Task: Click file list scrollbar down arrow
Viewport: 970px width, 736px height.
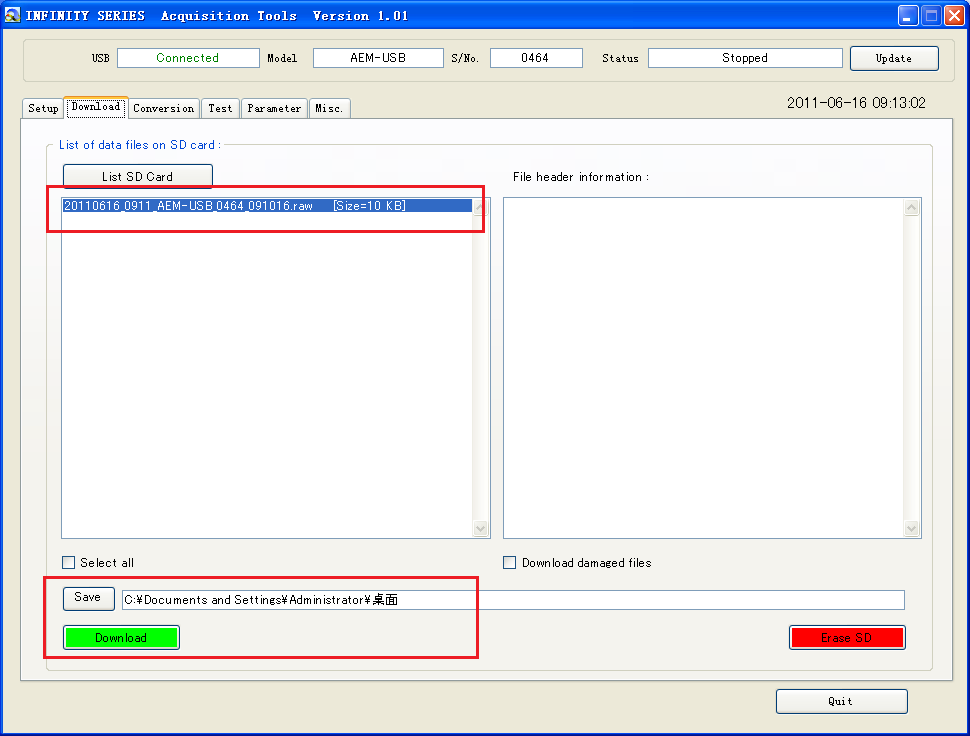Action: pos(480,529)
